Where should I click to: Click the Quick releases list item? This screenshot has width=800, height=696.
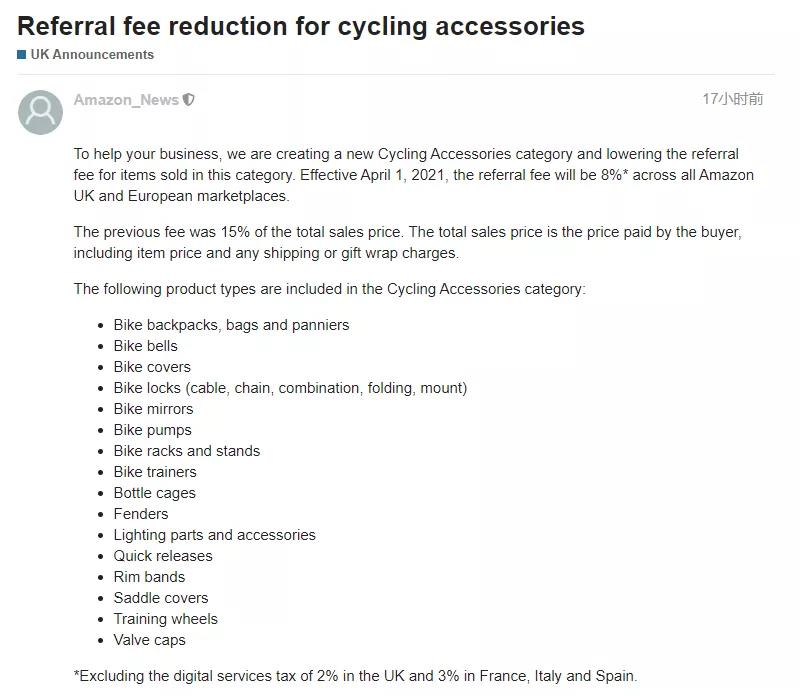tap(163, 556)
